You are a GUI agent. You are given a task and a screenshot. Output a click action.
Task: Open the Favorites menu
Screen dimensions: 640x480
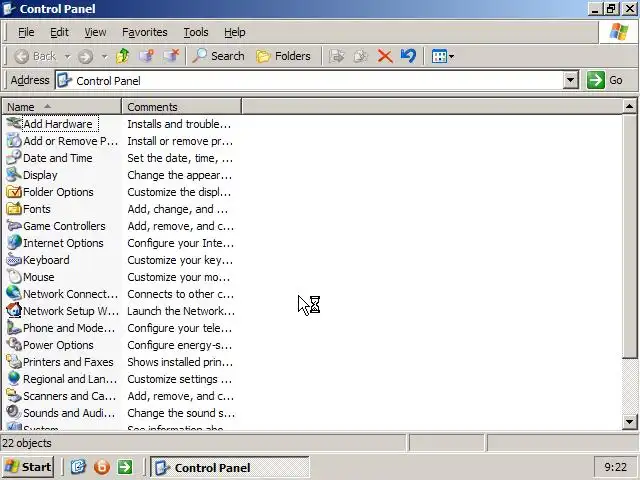144,32
